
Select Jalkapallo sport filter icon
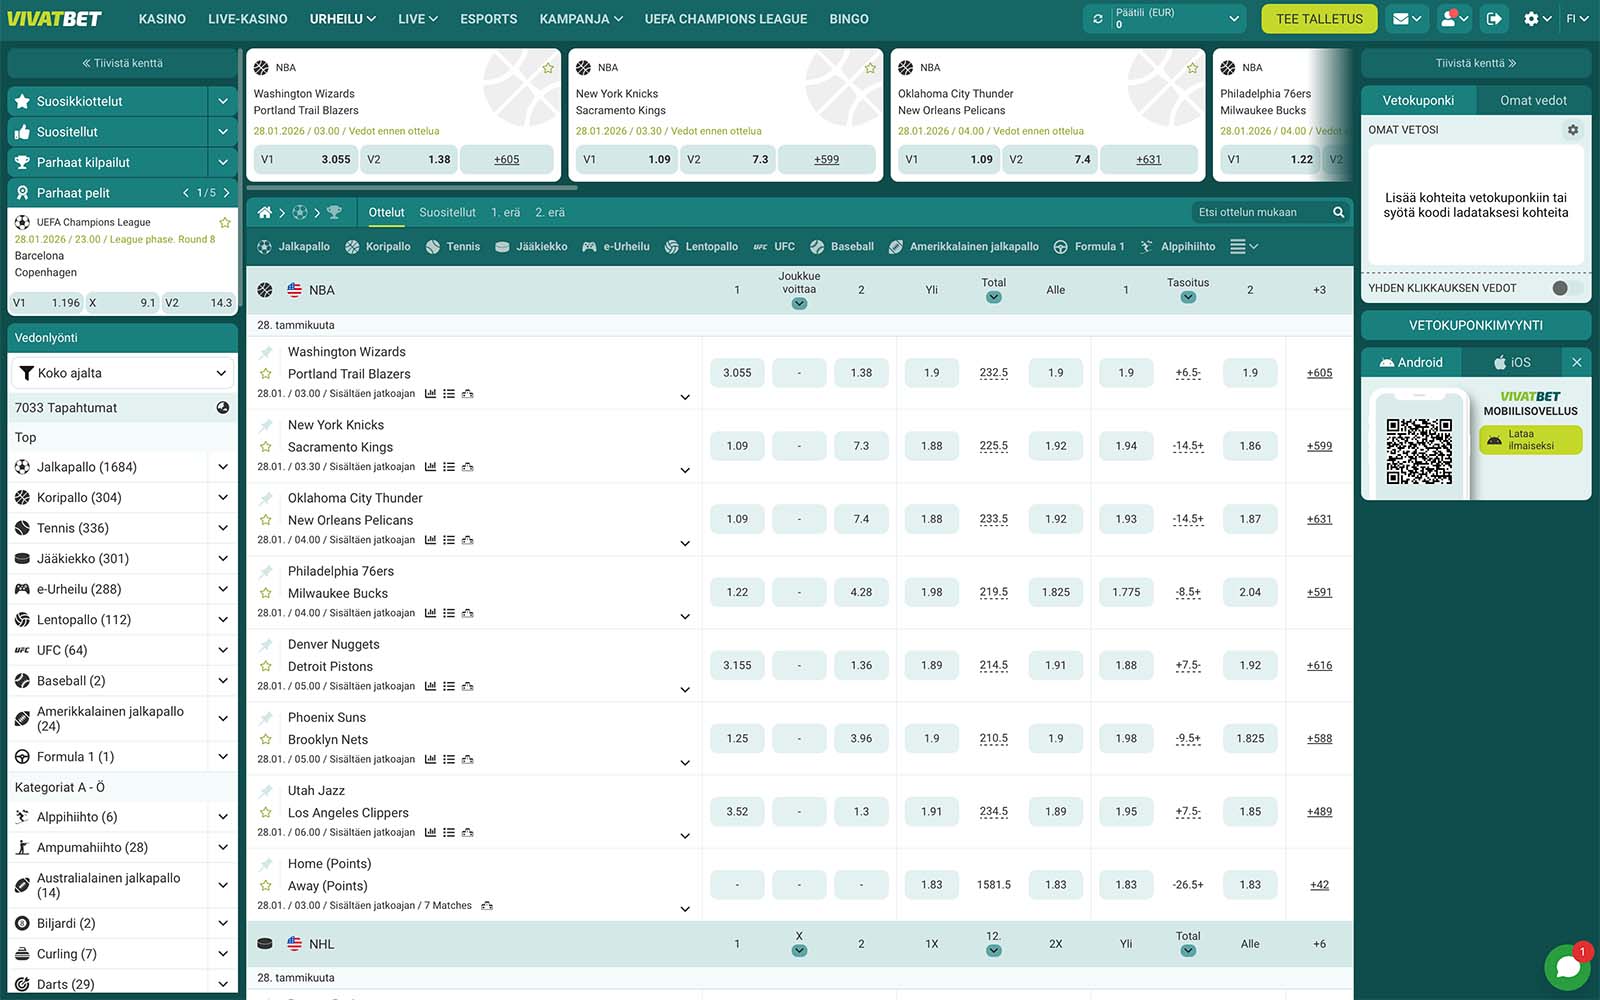tap(265, 247)
